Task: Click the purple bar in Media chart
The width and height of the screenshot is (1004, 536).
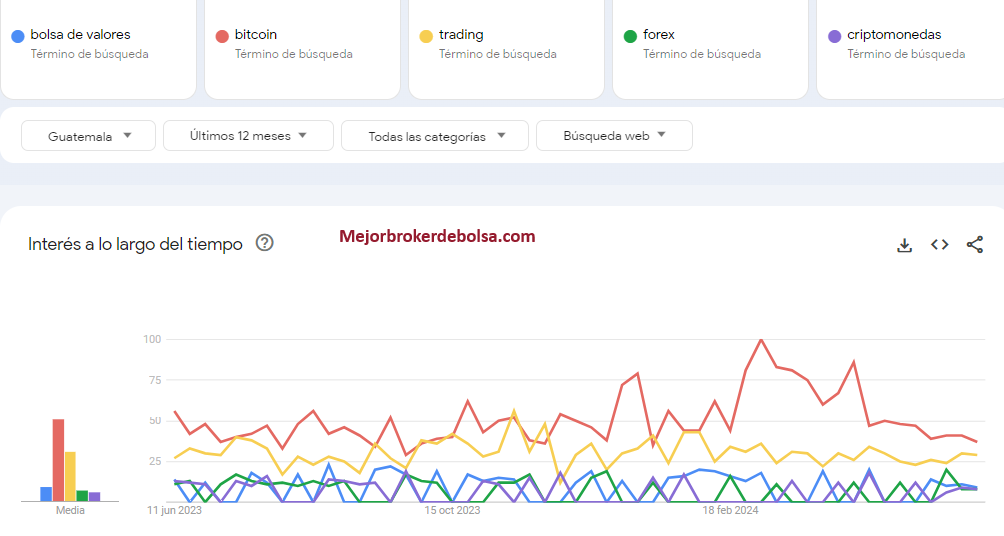Action: [x=94, y=496]
